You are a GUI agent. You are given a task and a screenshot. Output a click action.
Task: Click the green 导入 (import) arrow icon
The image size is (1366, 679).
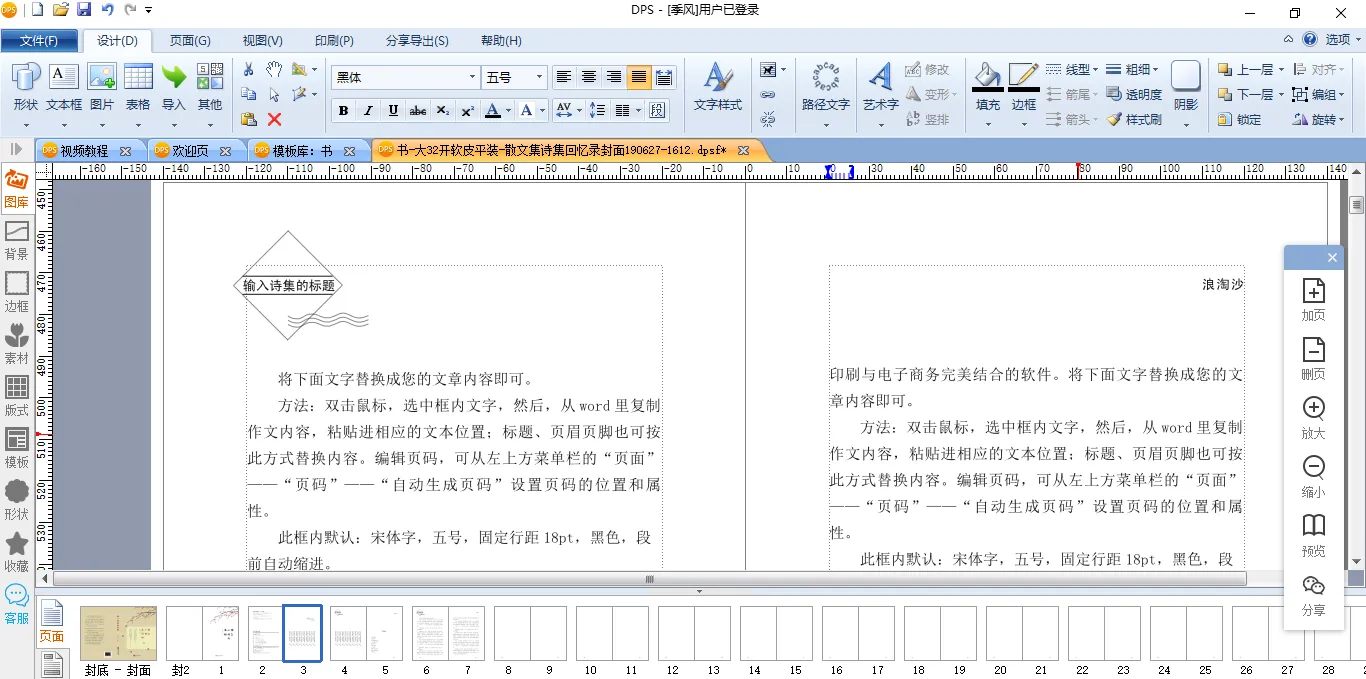pyautogui.click(x=174, y=78)
